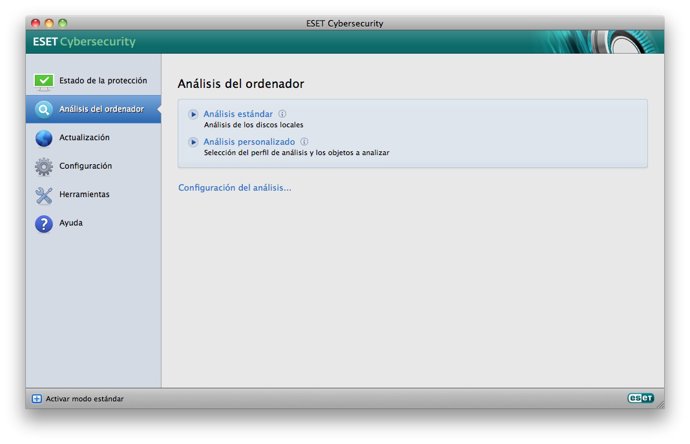Start Análisis estándar scan
The width and height of the screenshot is (690, 444).
click(238, 114)
